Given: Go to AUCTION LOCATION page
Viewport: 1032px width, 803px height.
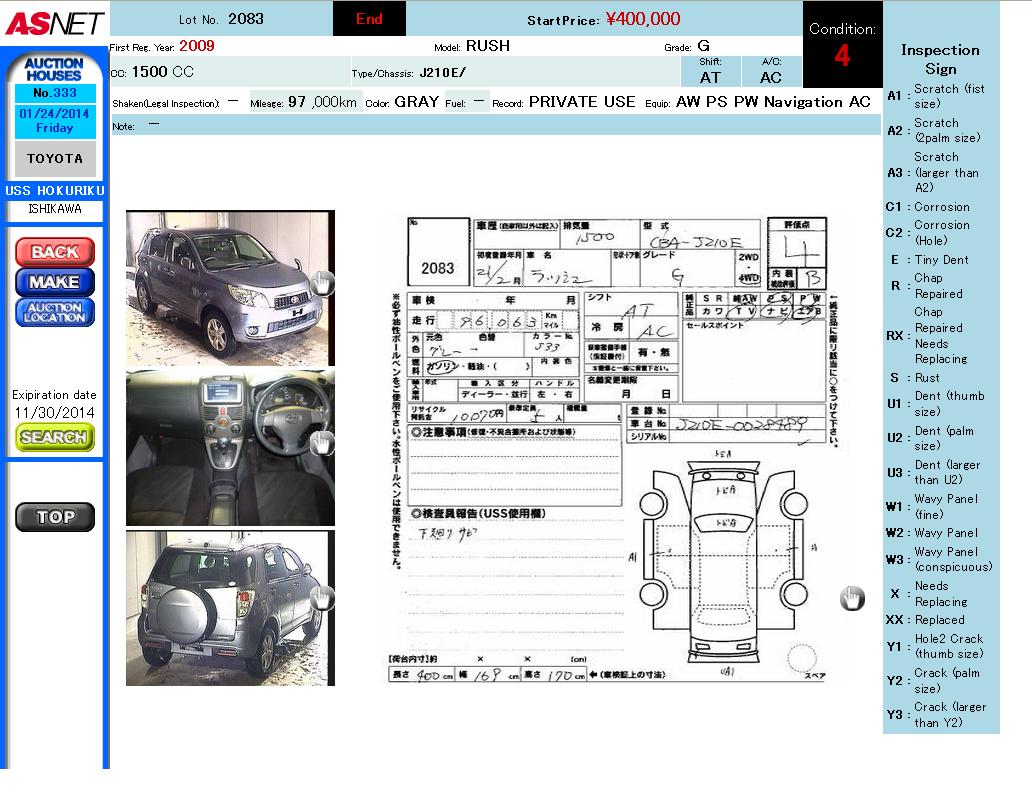Looking at the screenshot, I should point(55,312).
